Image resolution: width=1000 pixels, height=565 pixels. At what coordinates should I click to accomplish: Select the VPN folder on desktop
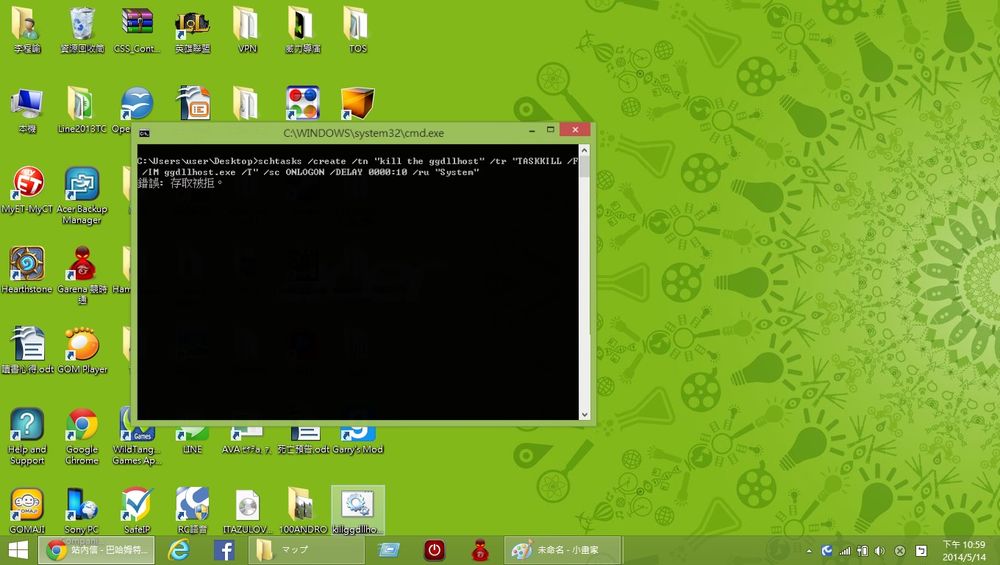coord(247,29)
